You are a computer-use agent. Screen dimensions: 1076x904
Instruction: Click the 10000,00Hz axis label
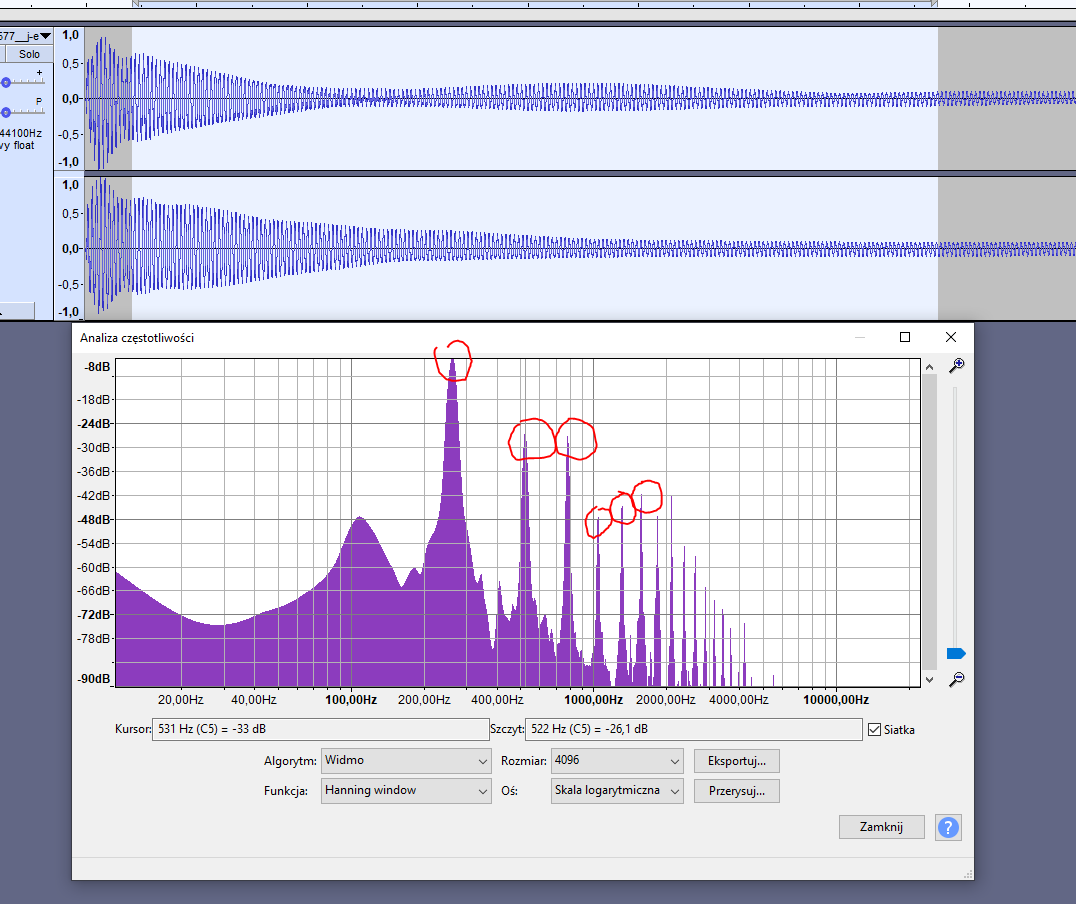(836, 700)
